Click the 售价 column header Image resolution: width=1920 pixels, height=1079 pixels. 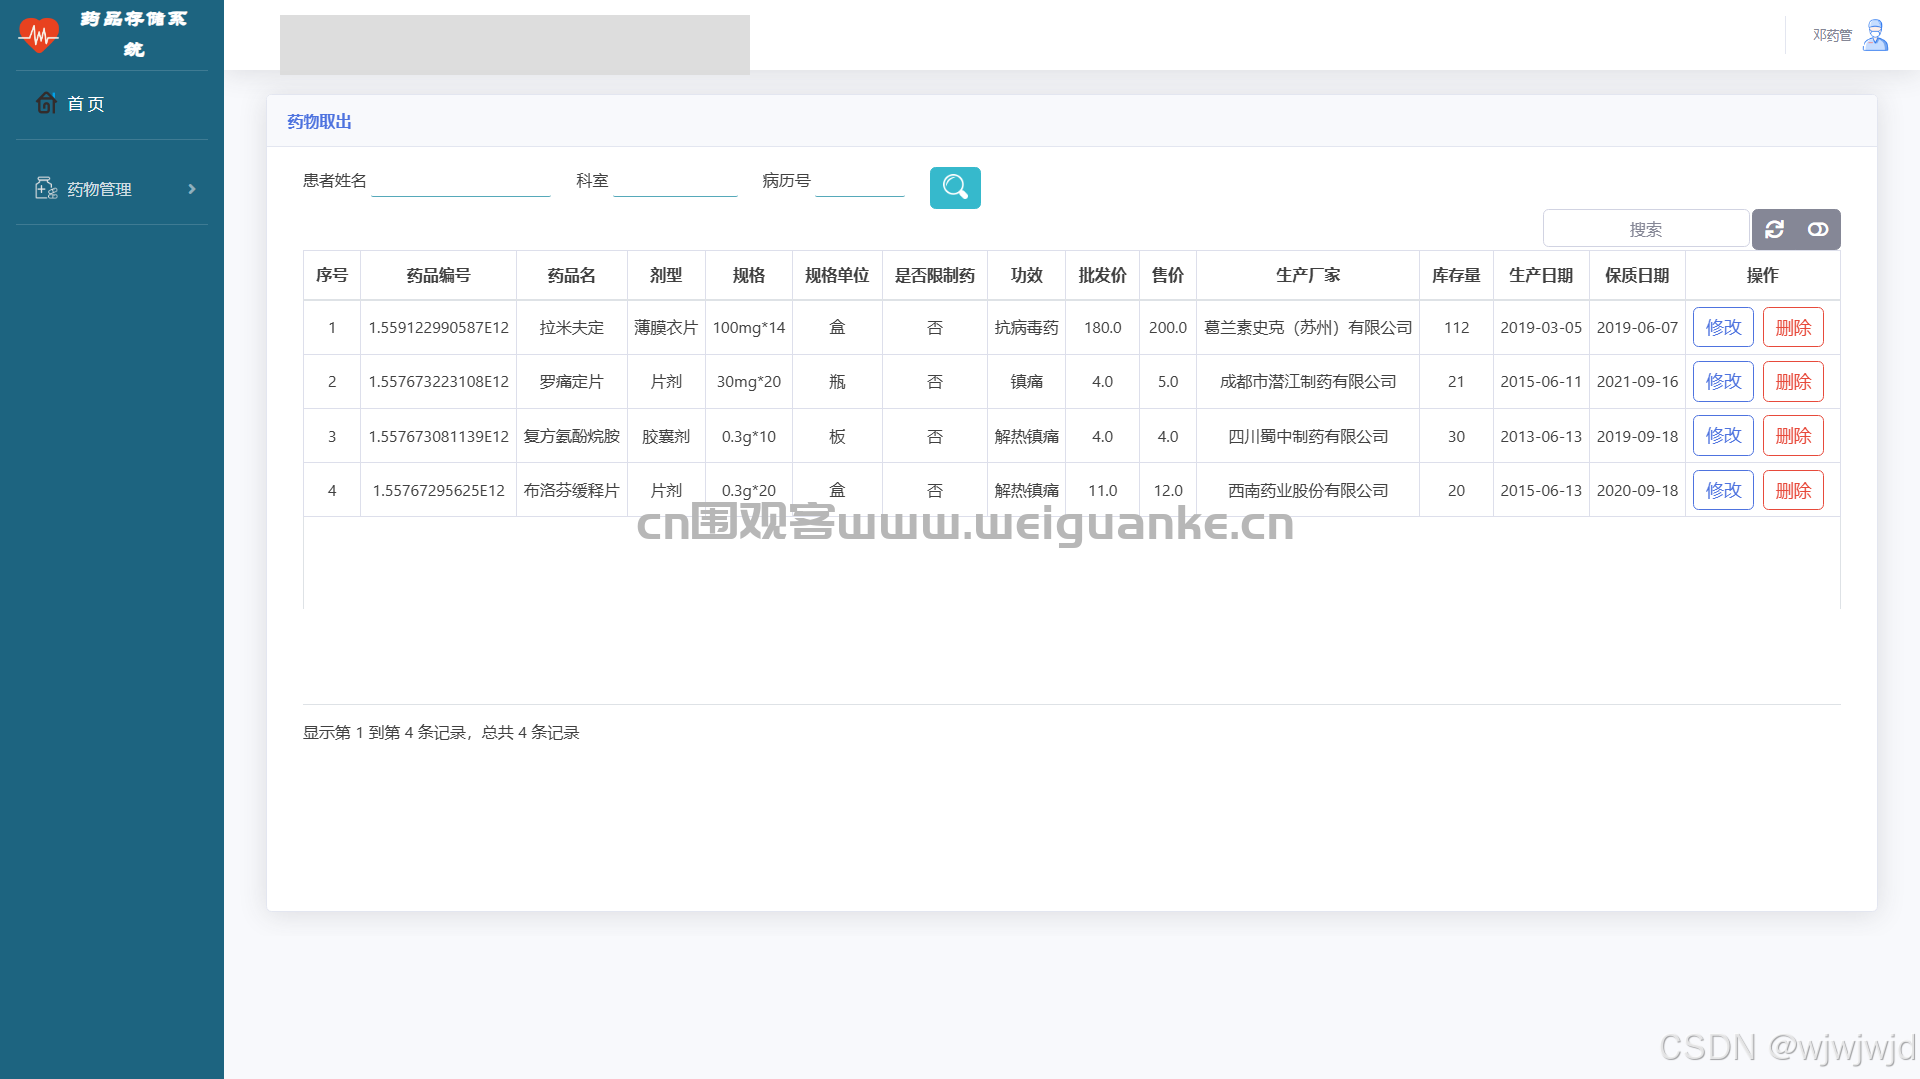(x=1168, y=275)
